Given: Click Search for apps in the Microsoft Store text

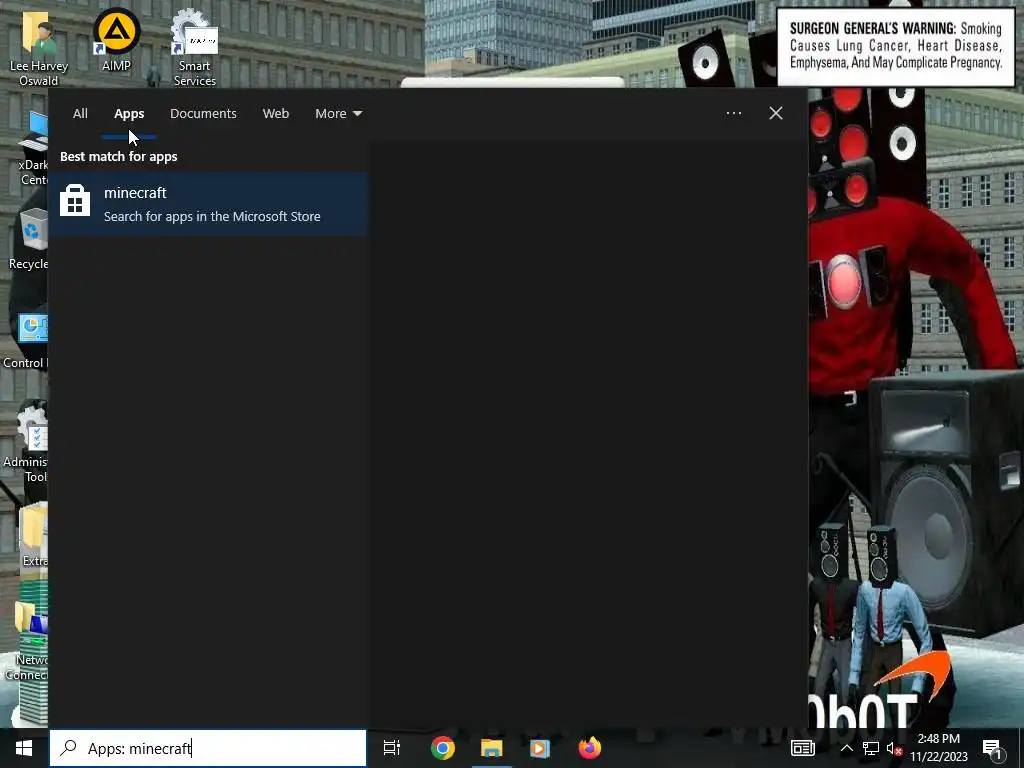Looking at the screenshot, I should 212,216.
